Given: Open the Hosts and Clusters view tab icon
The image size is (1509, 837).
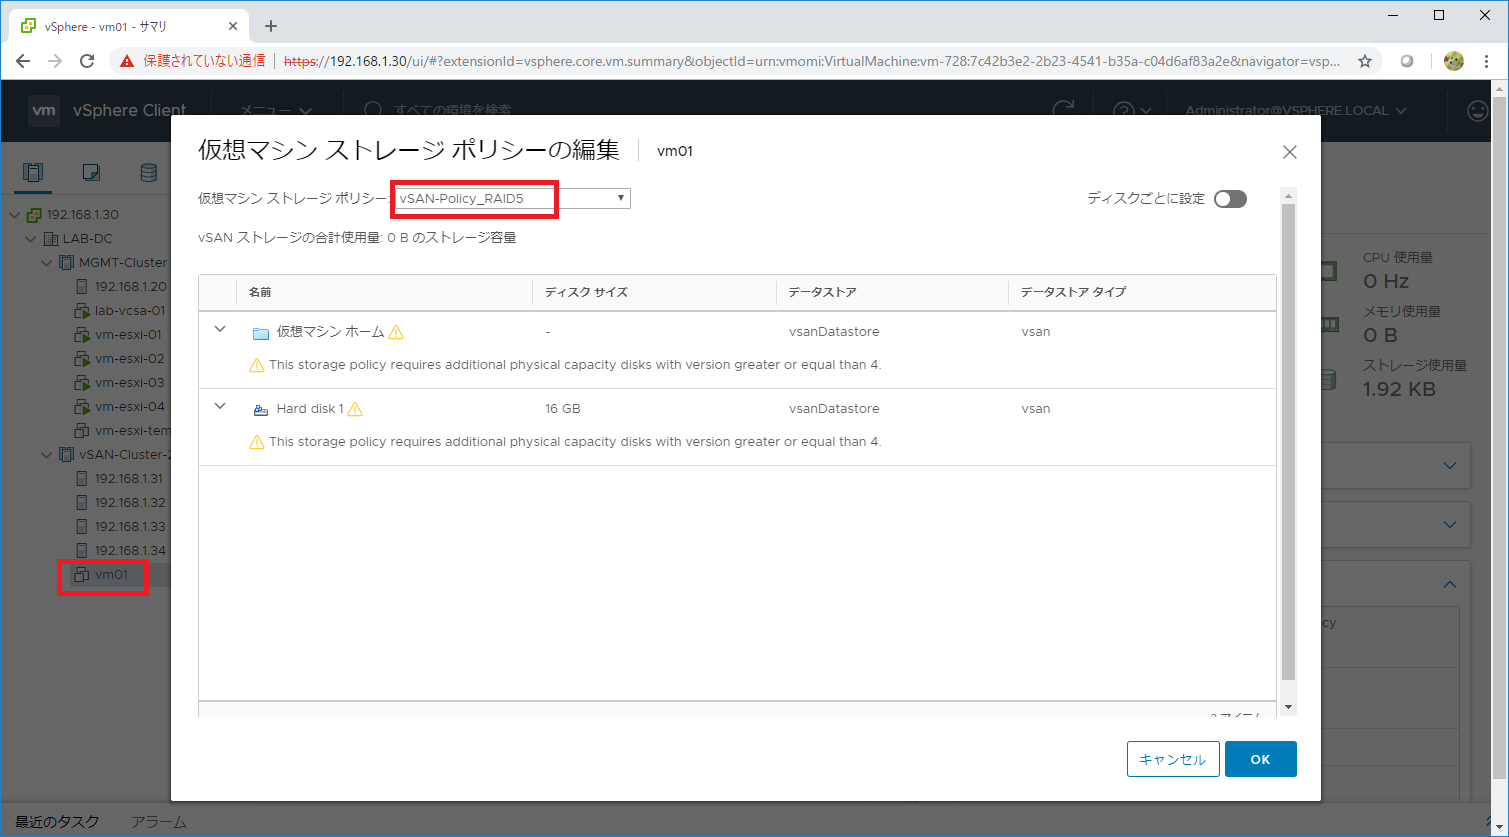Looking at the screenshot, I should [33, 173].
